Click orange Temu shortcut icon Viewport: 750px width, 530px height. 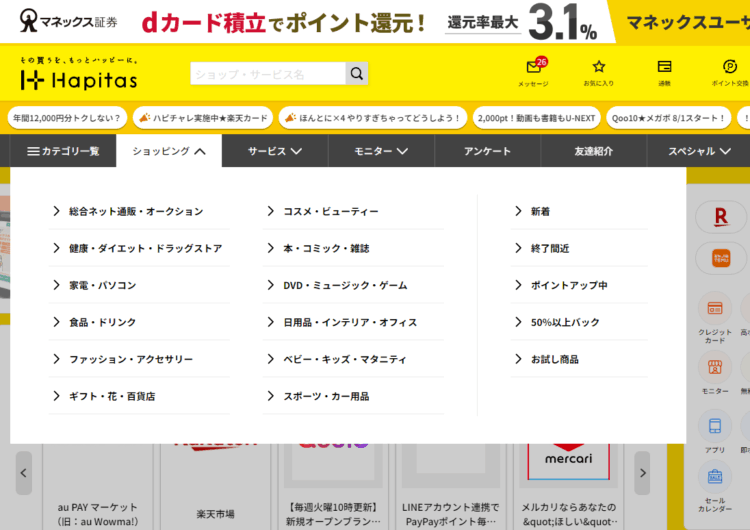(x=721, y=258)
